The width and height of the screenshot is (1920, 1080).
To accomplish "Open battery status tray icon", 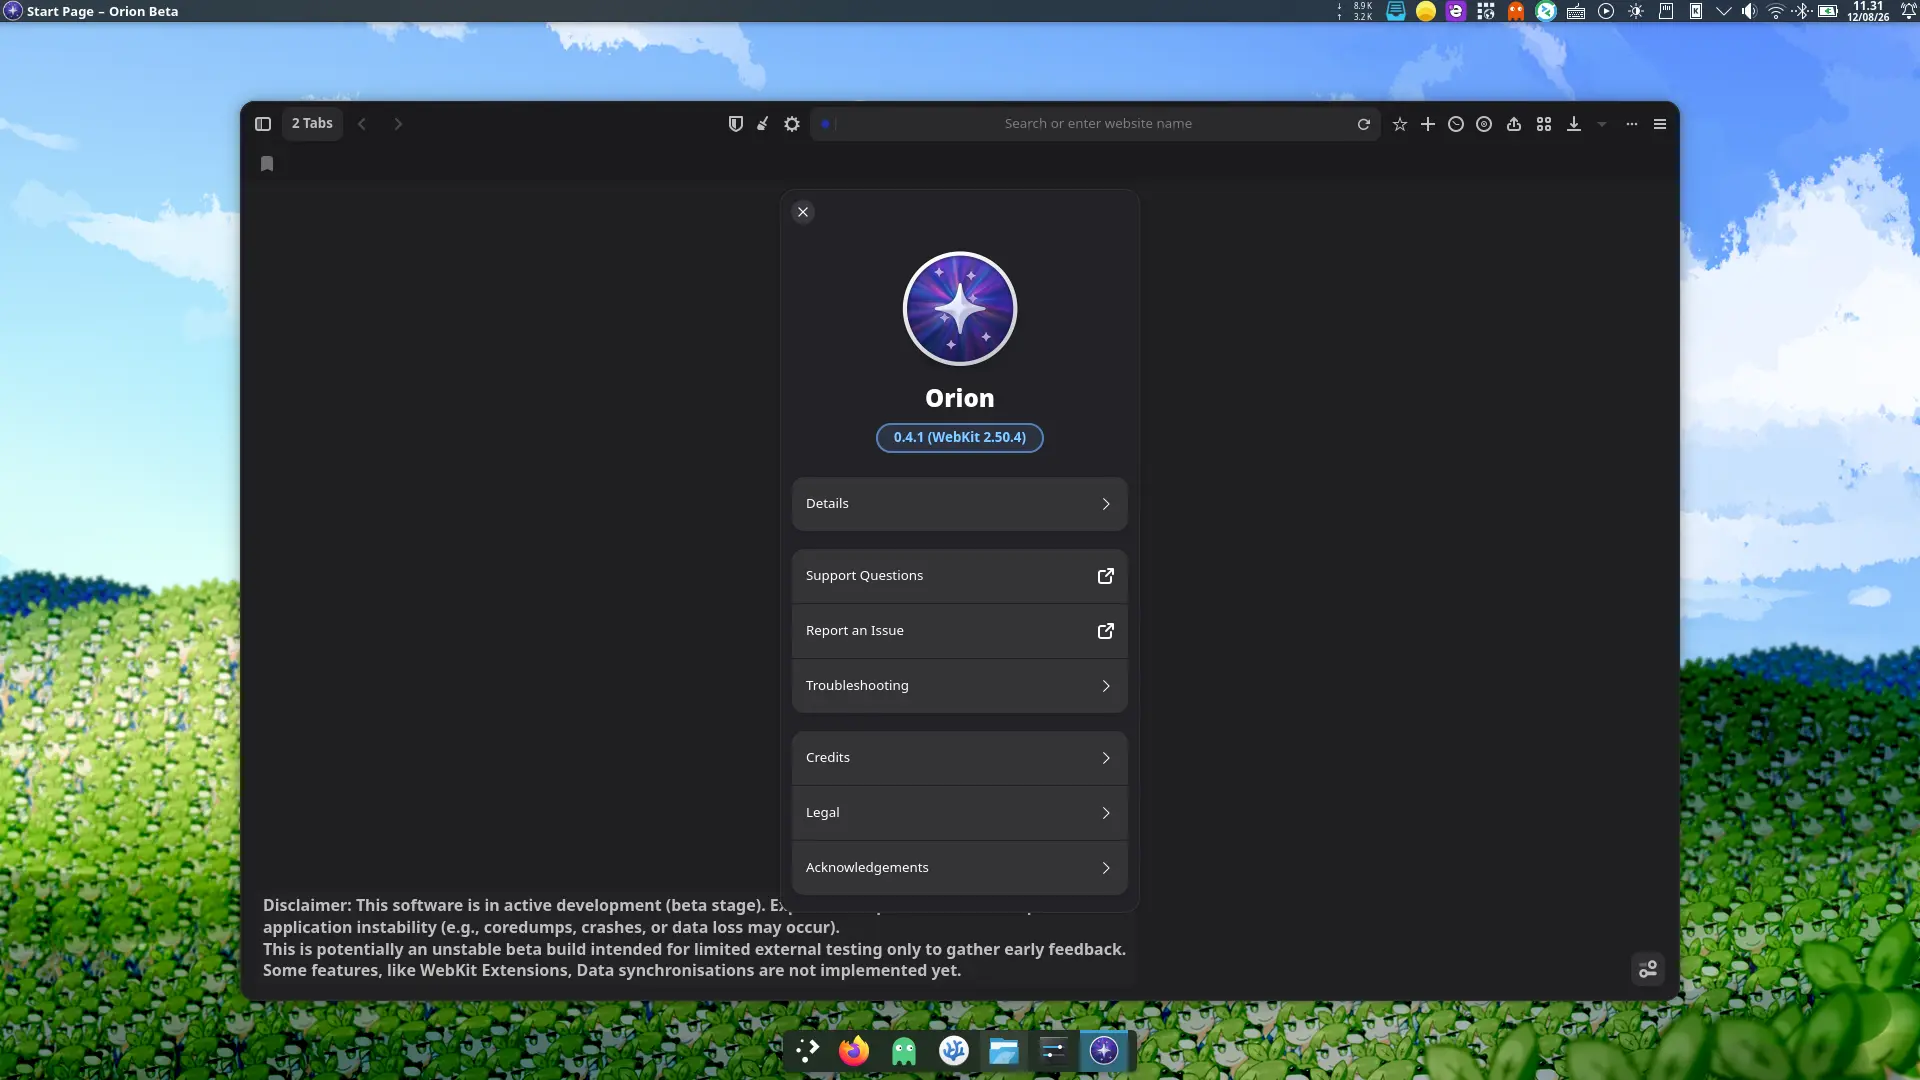I will (1828, 12).
